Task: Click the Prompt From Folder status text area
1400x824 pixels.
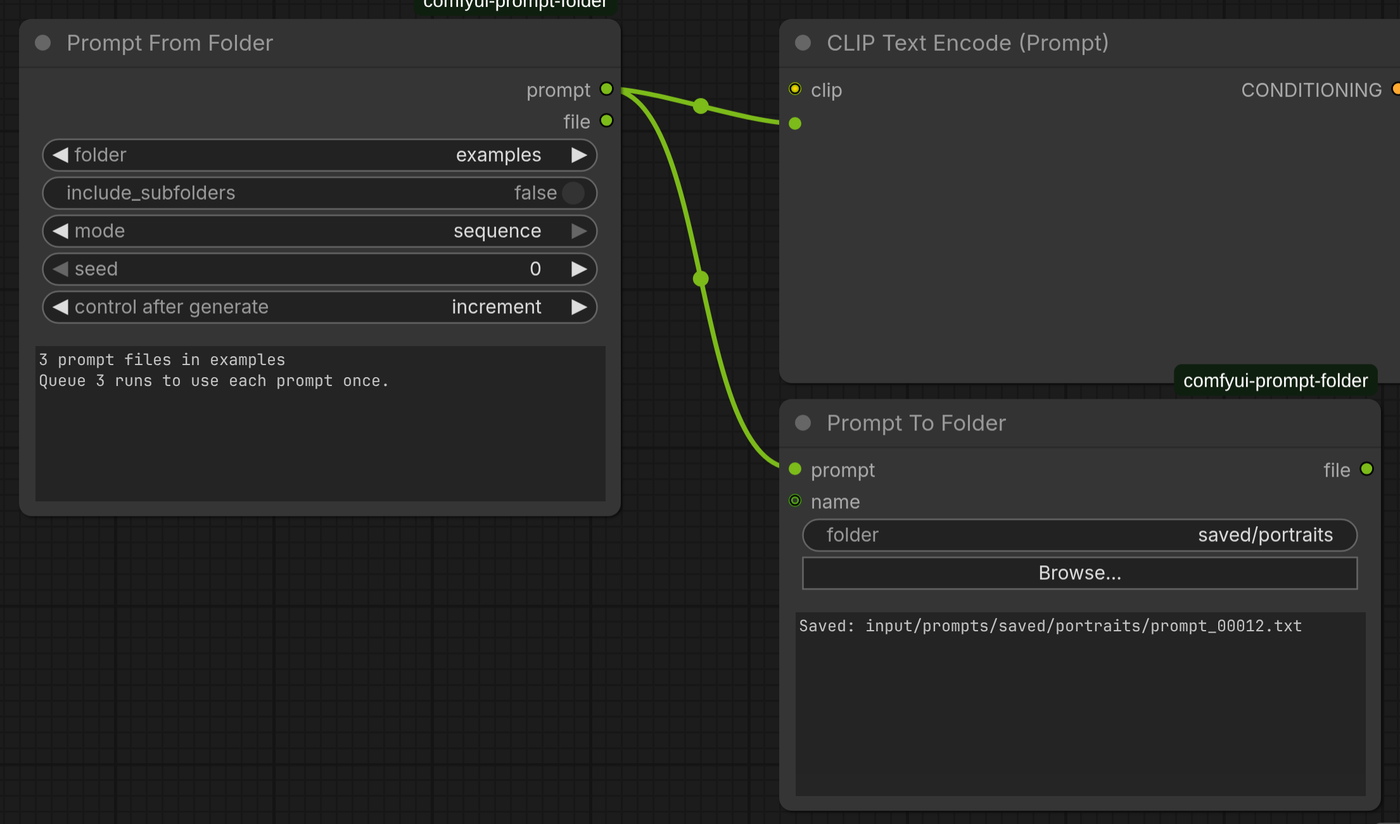Action: pos(320,424)
